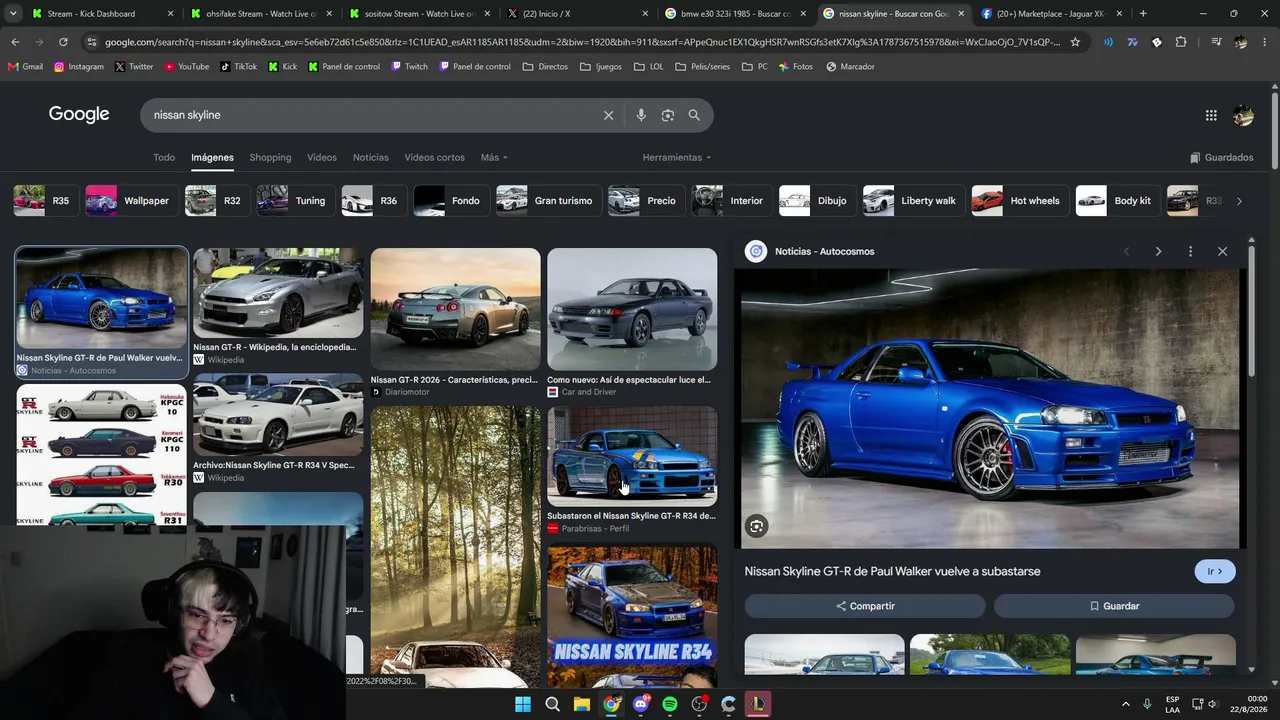Filter results by the Liberty walk chip
The width and height of the screenshot is (1280, 720).
coord(912,201)
